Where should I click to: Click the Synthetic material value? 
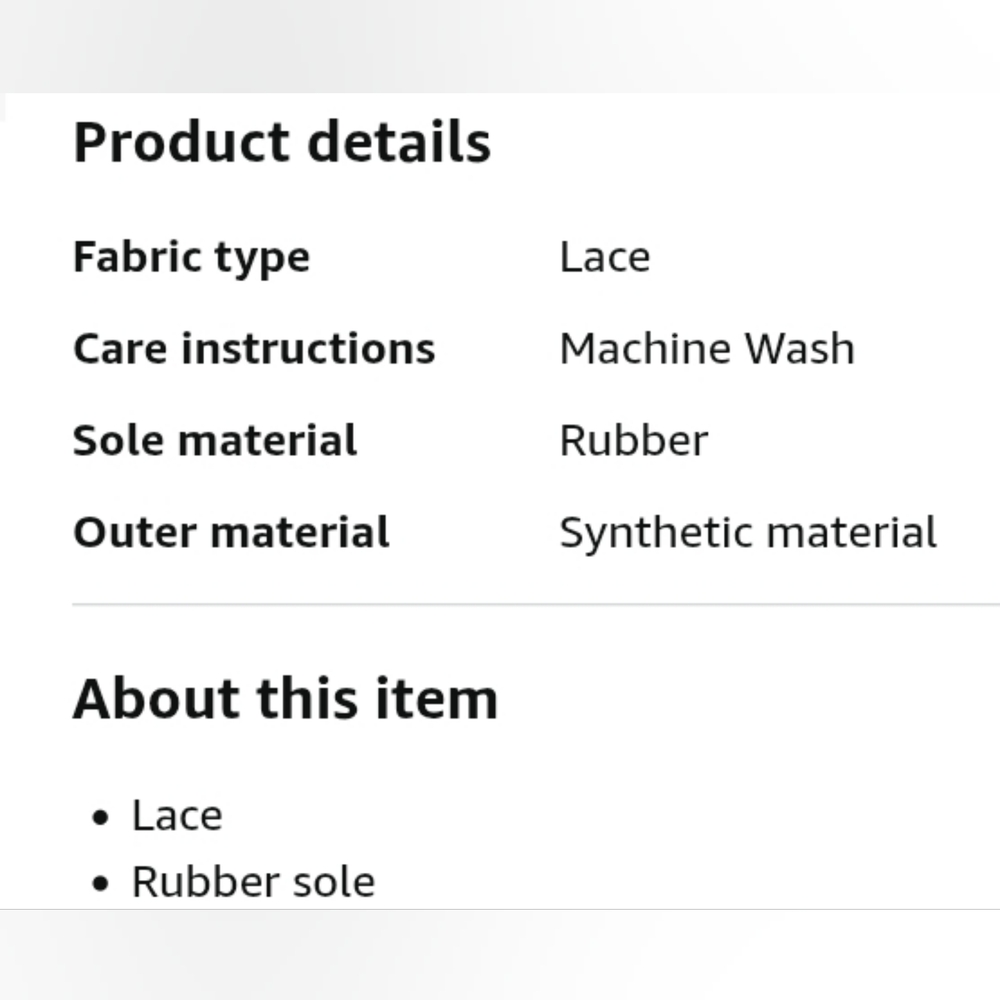[x=747, y=533]
